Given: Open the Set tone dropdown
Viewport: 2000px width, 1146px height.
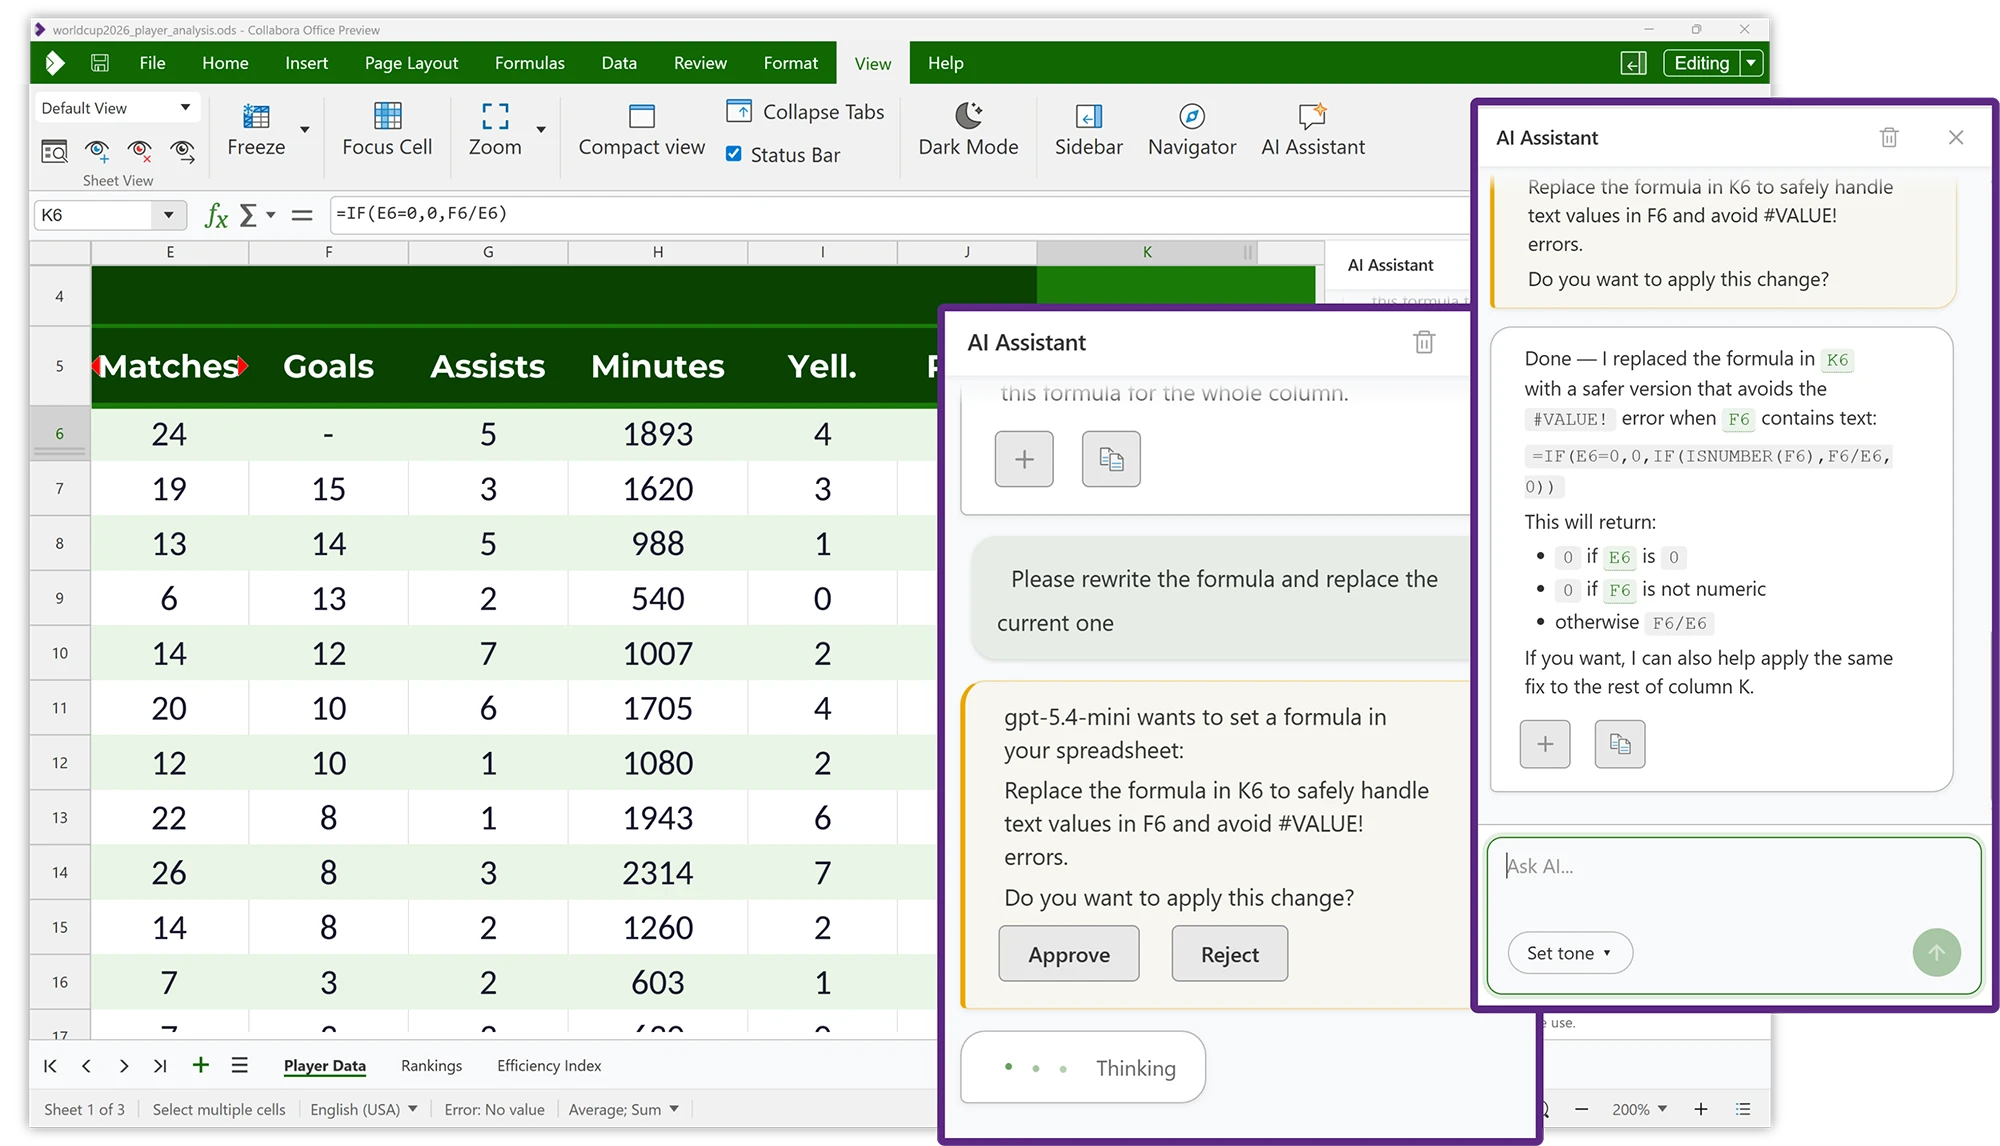Looking at the screenshot, I should [x=1569, y=953].
